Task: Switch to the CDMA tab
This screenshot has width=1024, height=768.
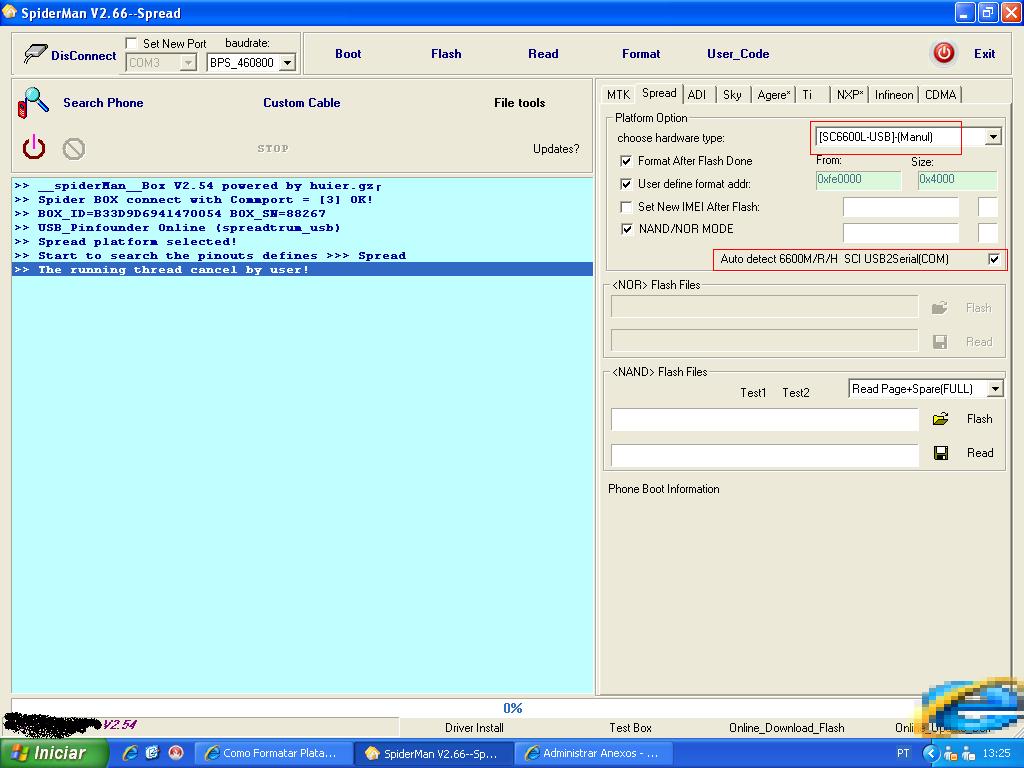Action: pyautogui.click(x=940, y=95)
